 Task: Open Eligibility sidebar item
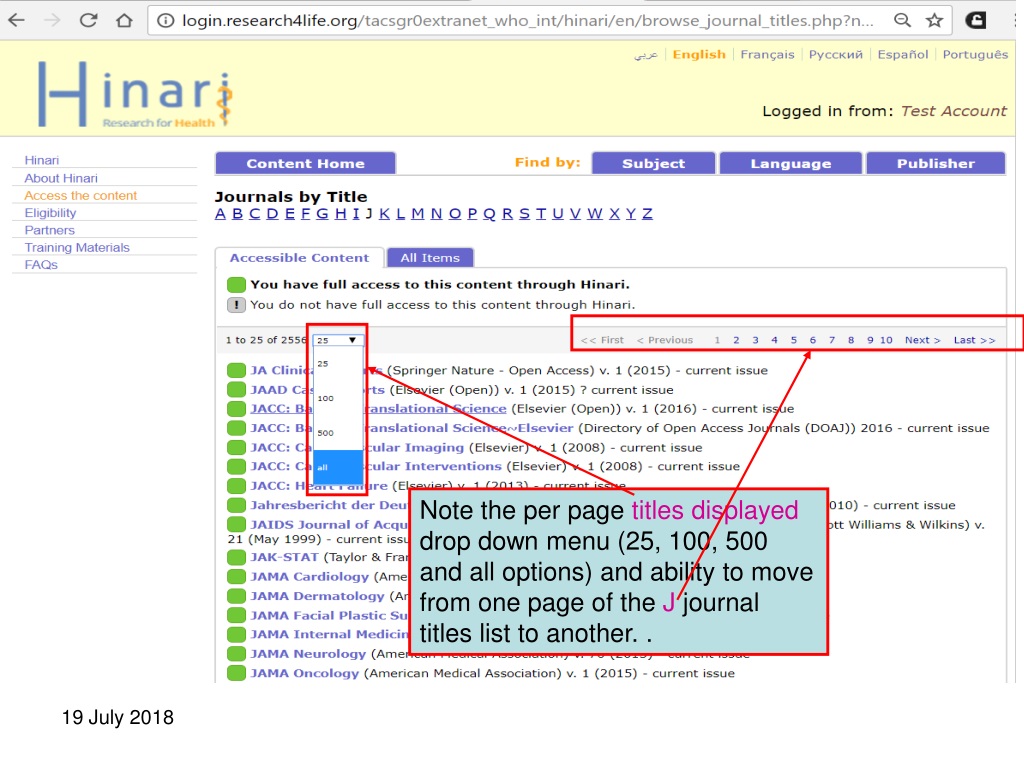pyautogui.click(x=50, y=213)
